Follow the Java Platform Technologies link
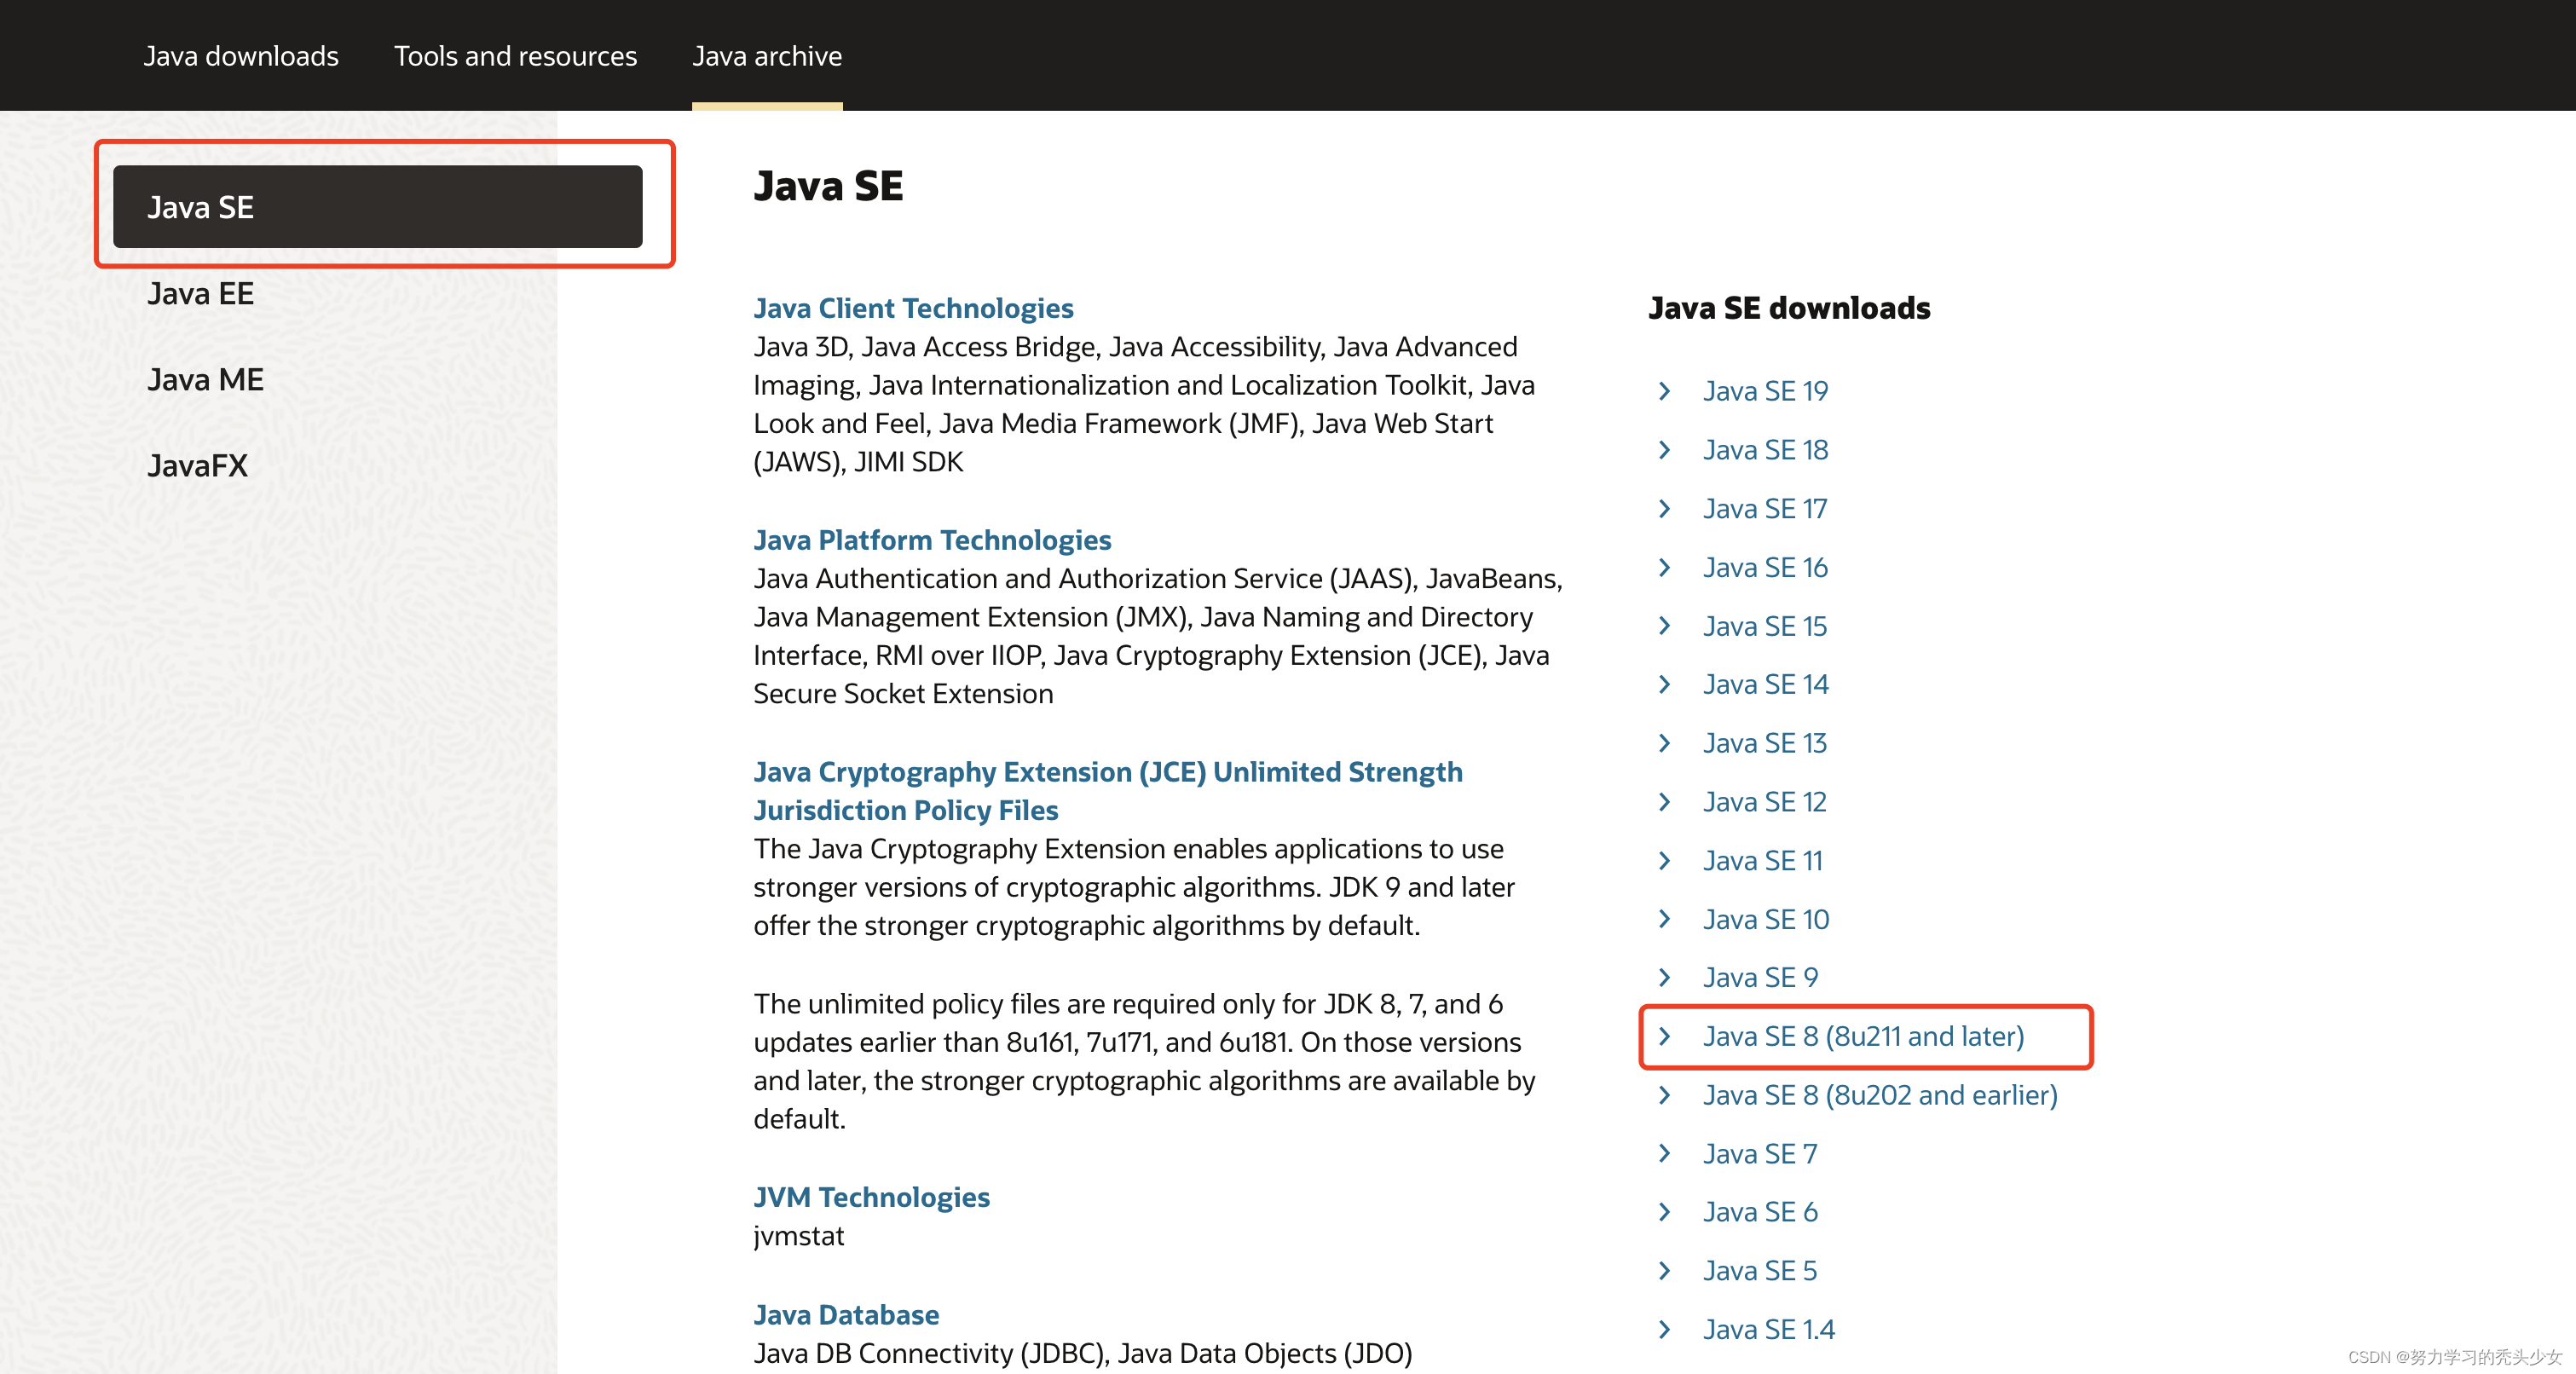This screenshot has height=1374, width=2576. pos(932,540)
